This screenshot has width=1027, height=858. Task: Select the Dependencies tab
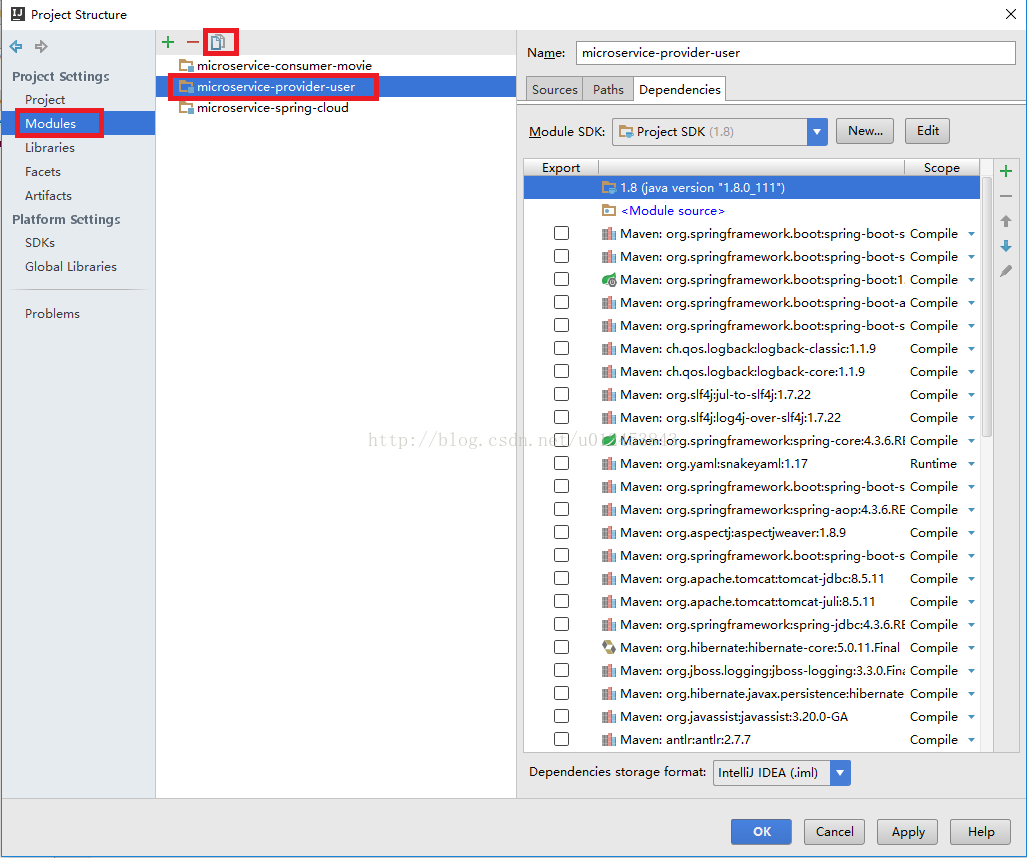(679, 90)
